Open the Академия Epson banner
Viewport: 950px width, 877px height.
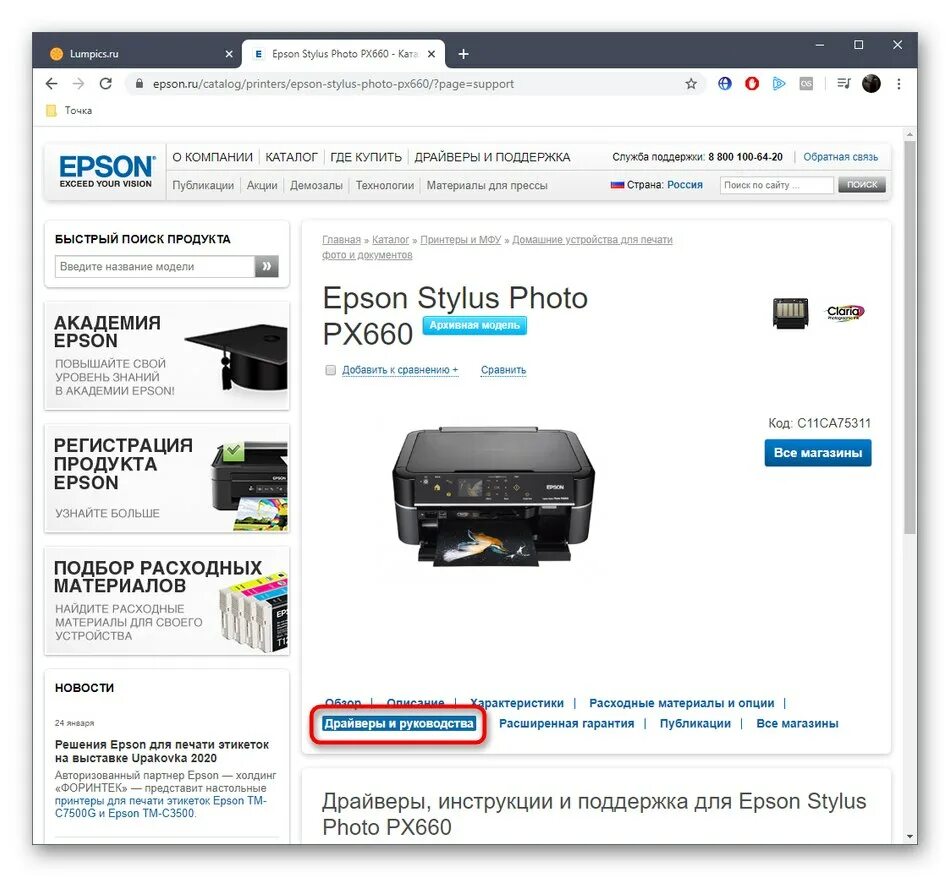(x=167, y=356)
